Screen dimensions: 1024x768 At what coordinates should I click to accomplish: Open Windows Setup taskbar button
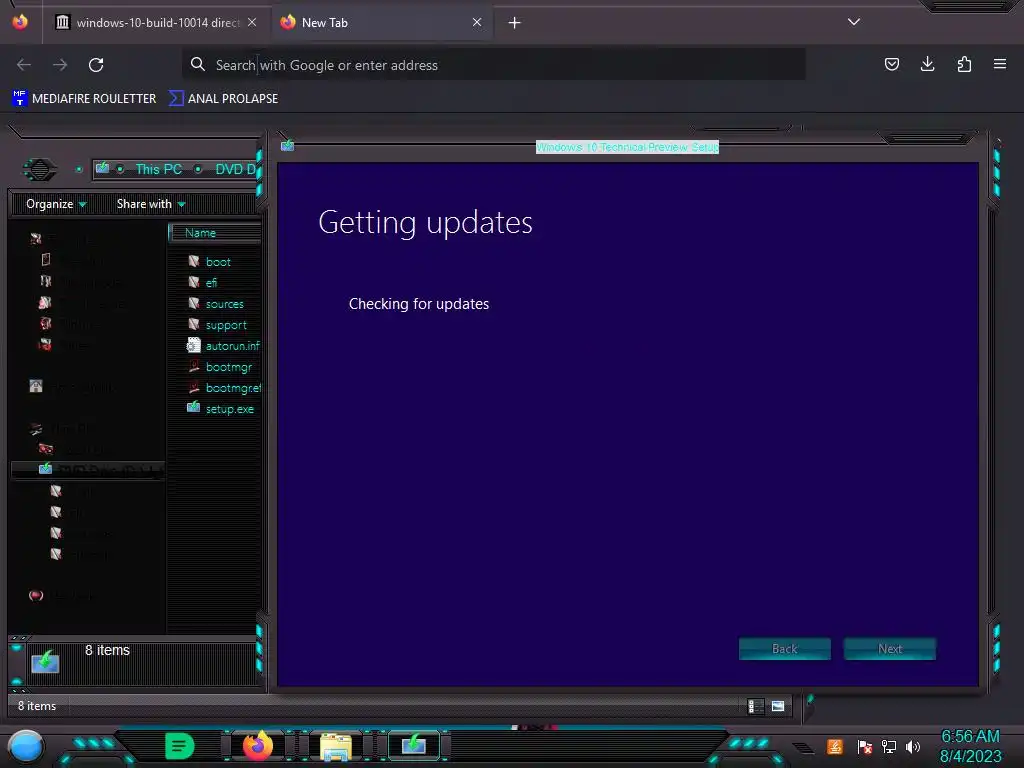[414, 744]
